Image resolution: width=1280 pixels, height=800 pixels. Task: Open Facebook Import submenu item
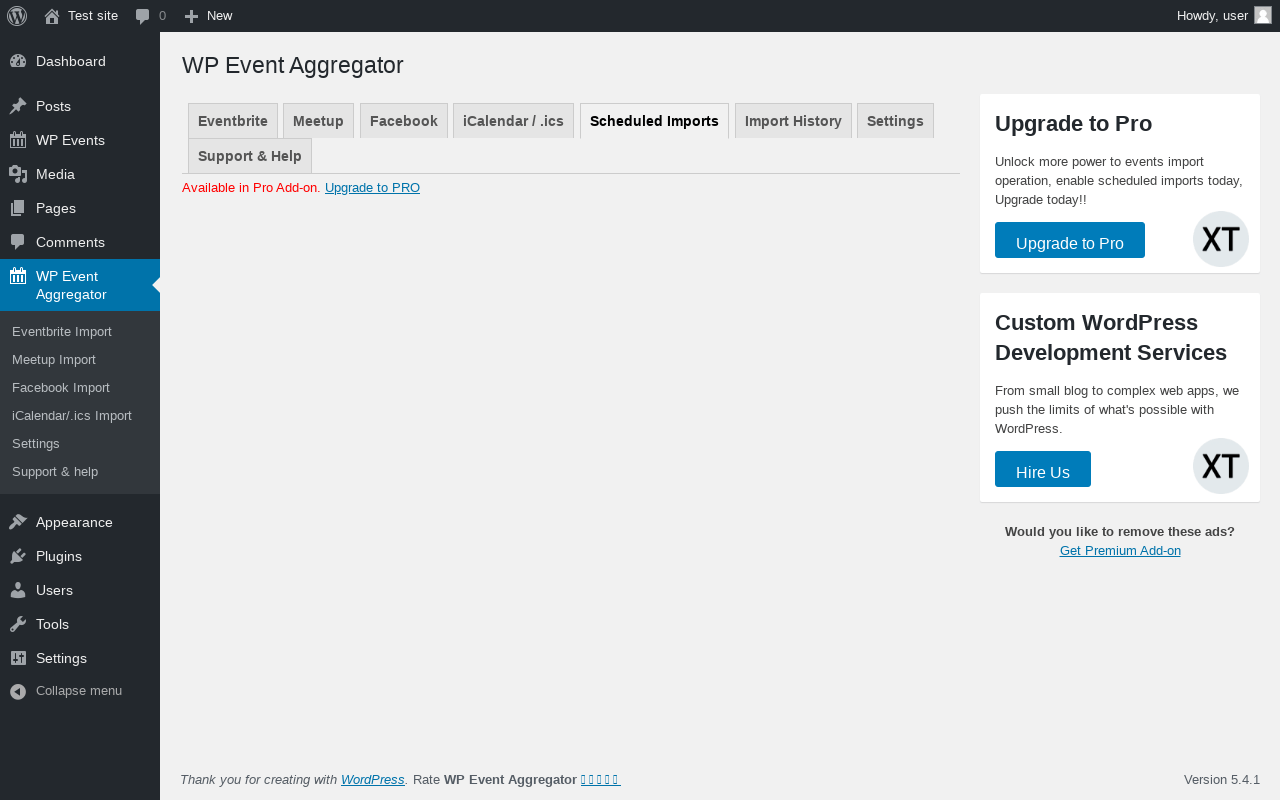point(61,387)
